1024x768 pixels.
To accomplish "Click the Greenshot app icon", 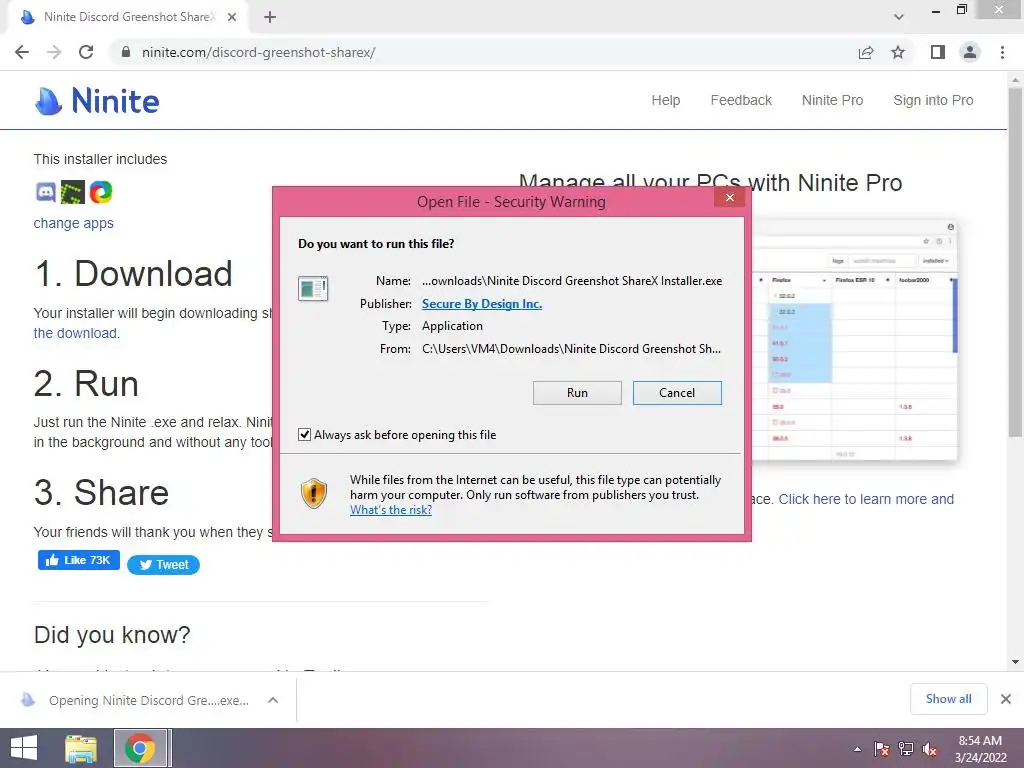I will pyautogui.click(x=72, y=192).
